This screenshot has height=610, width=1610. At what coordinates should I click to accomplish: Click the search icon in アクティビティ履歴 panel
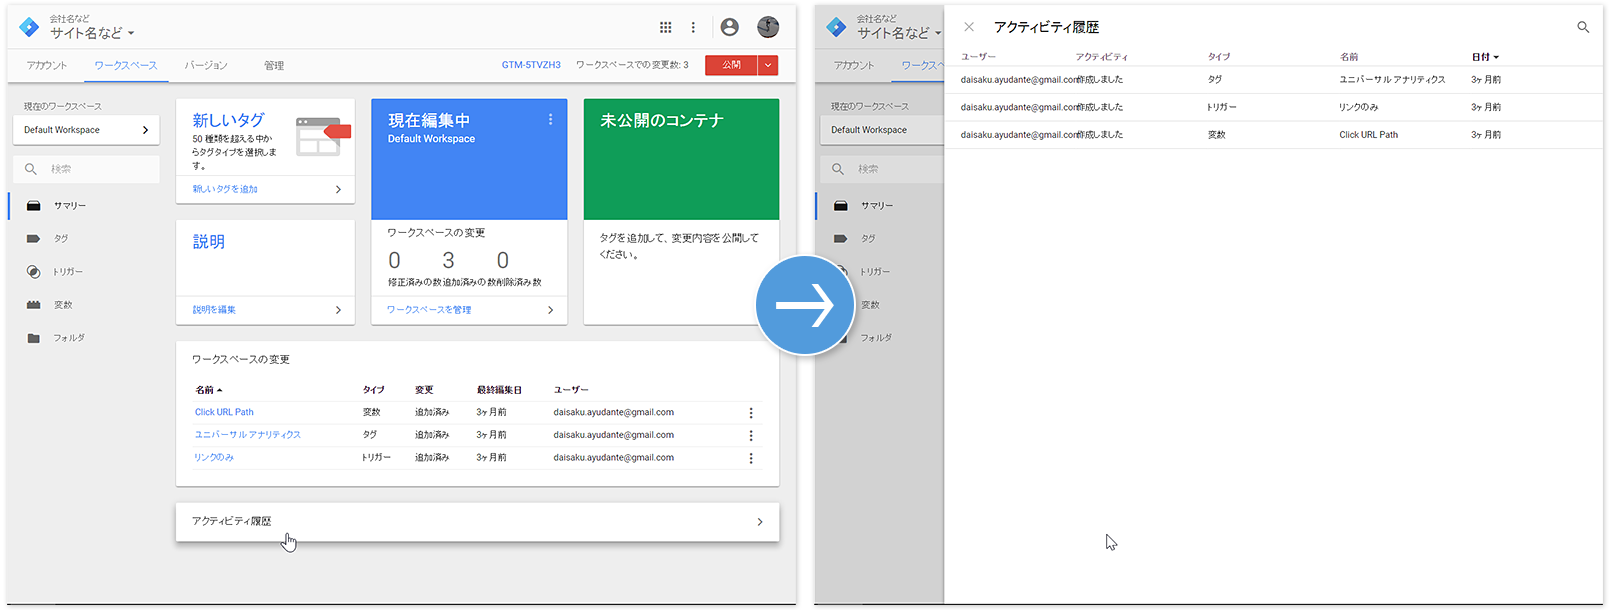coord(1583,27)
